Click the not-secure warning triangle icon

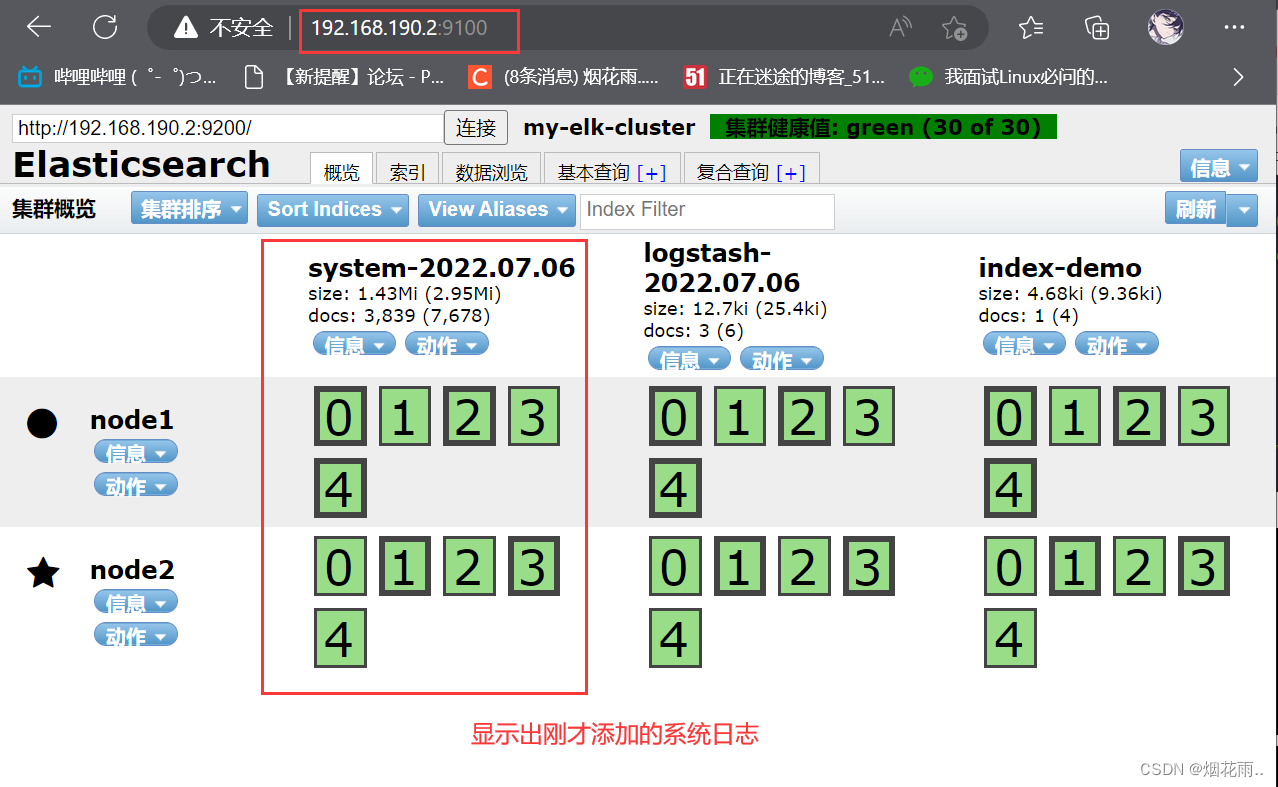pyautogui.click(x=186, y=28)
